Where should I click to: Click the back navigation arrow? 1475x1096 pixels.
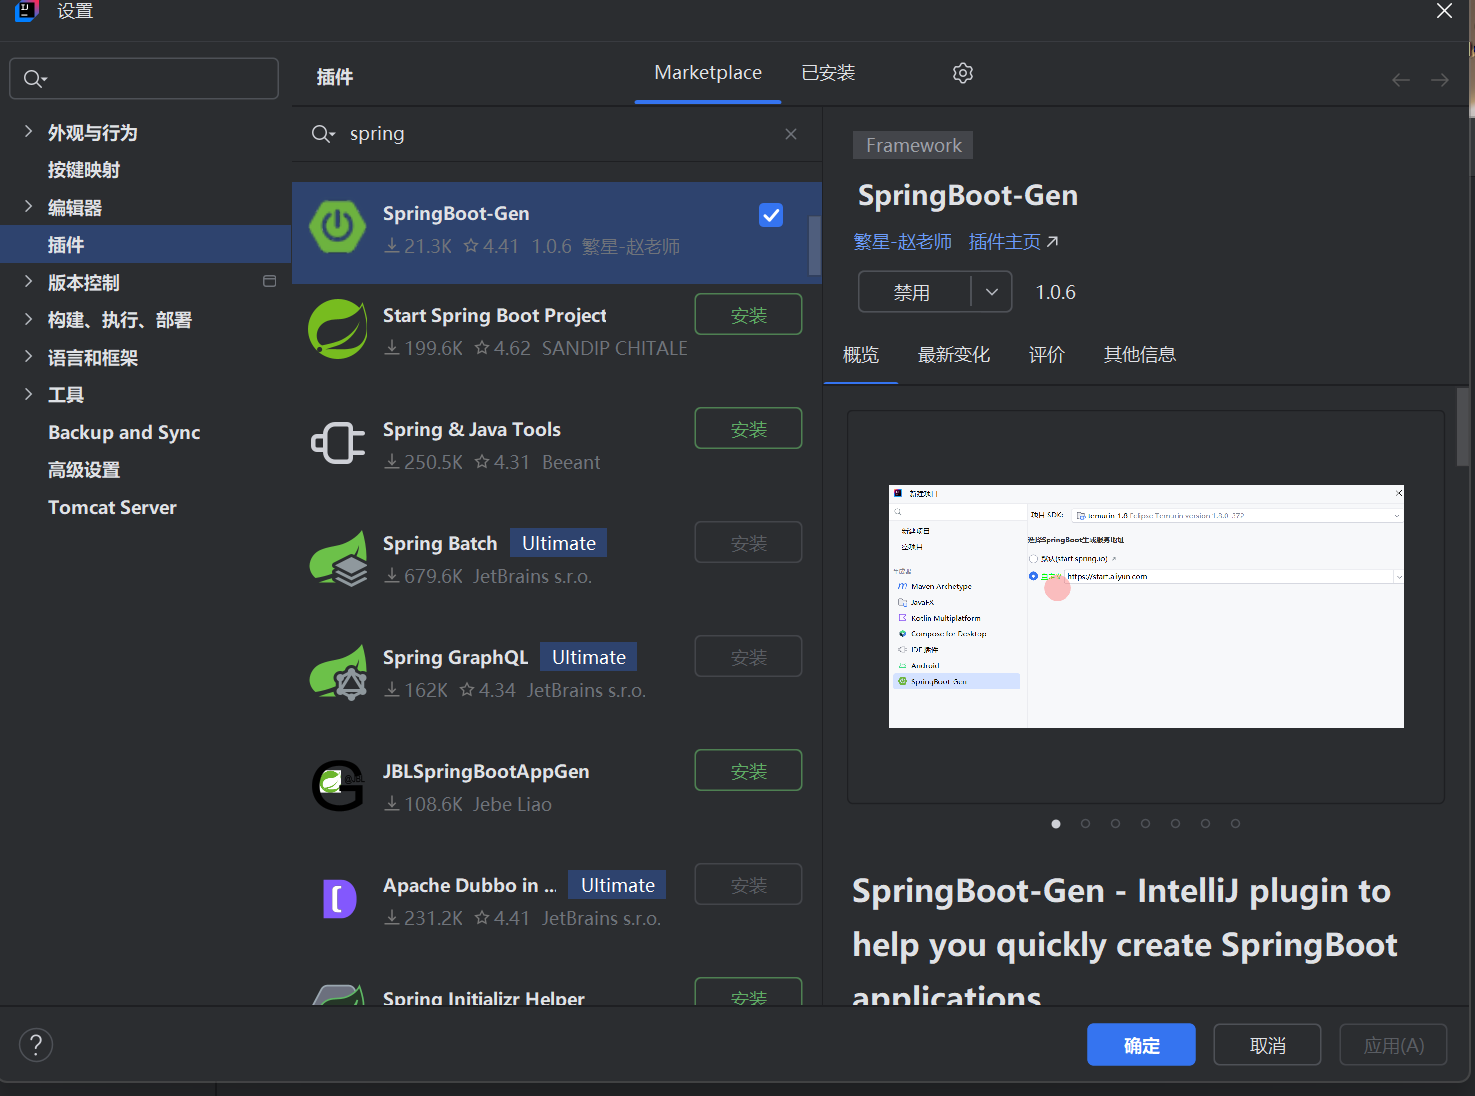(x=1401, y=80)
